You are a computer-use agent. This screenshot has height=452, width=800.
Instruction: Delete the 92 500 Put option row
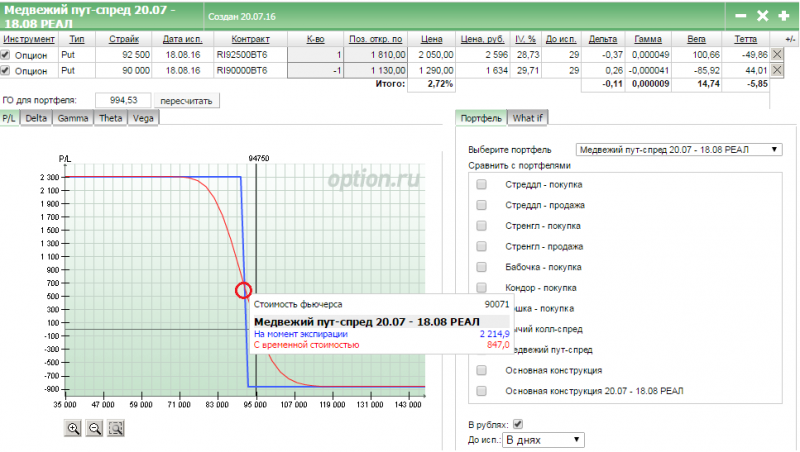[x=777, y=54]
